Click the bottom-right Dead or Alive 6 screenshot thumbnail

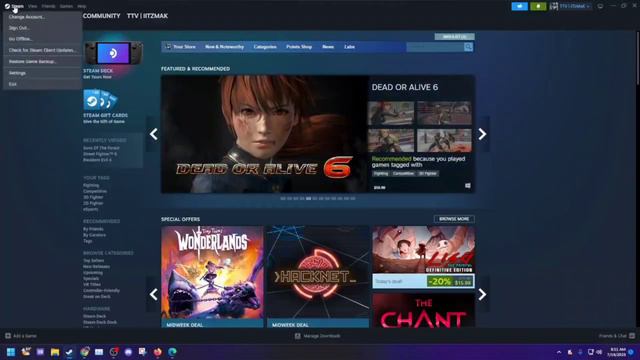(x=444, y=140)
